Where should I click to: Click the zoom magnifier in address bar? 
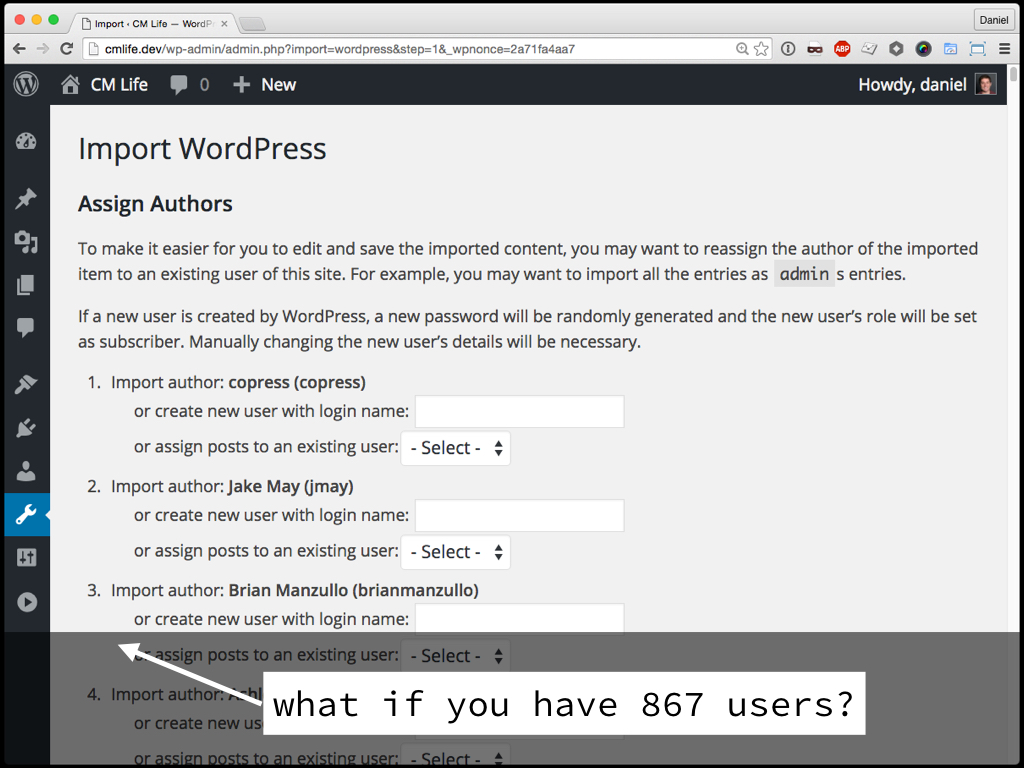[x=743, y=49]
